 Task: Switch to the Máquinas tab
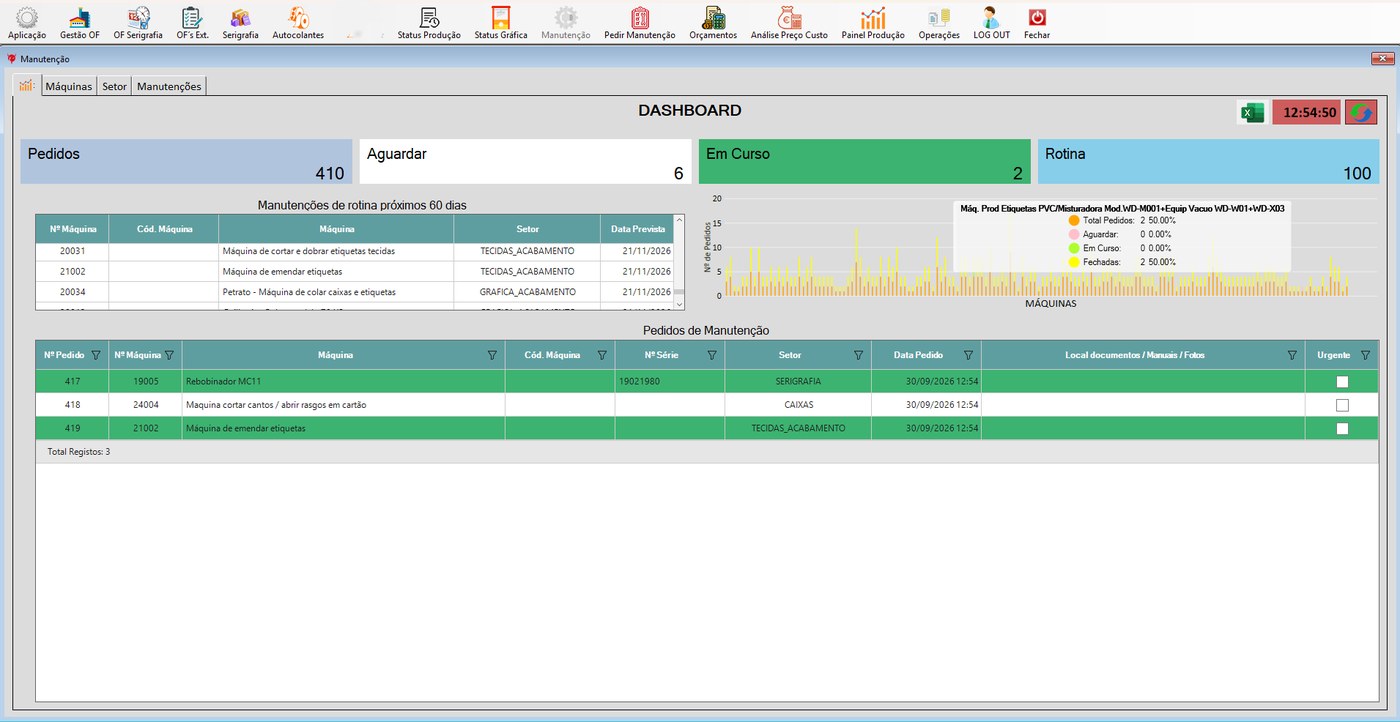[x=69, y=87]
